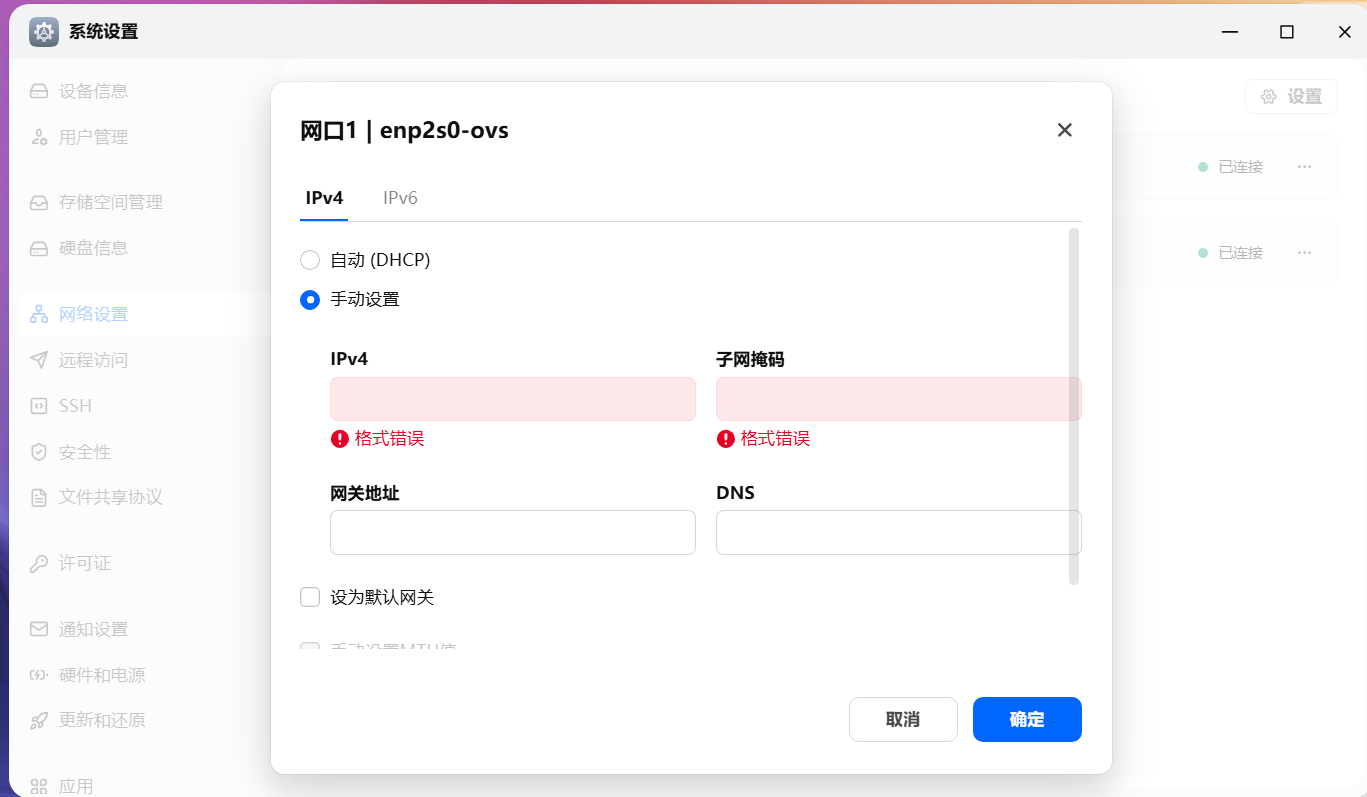The image size is (1367, 797).
Task: Click the SSH sidebar icon
Action: click(x=39, y=406)
